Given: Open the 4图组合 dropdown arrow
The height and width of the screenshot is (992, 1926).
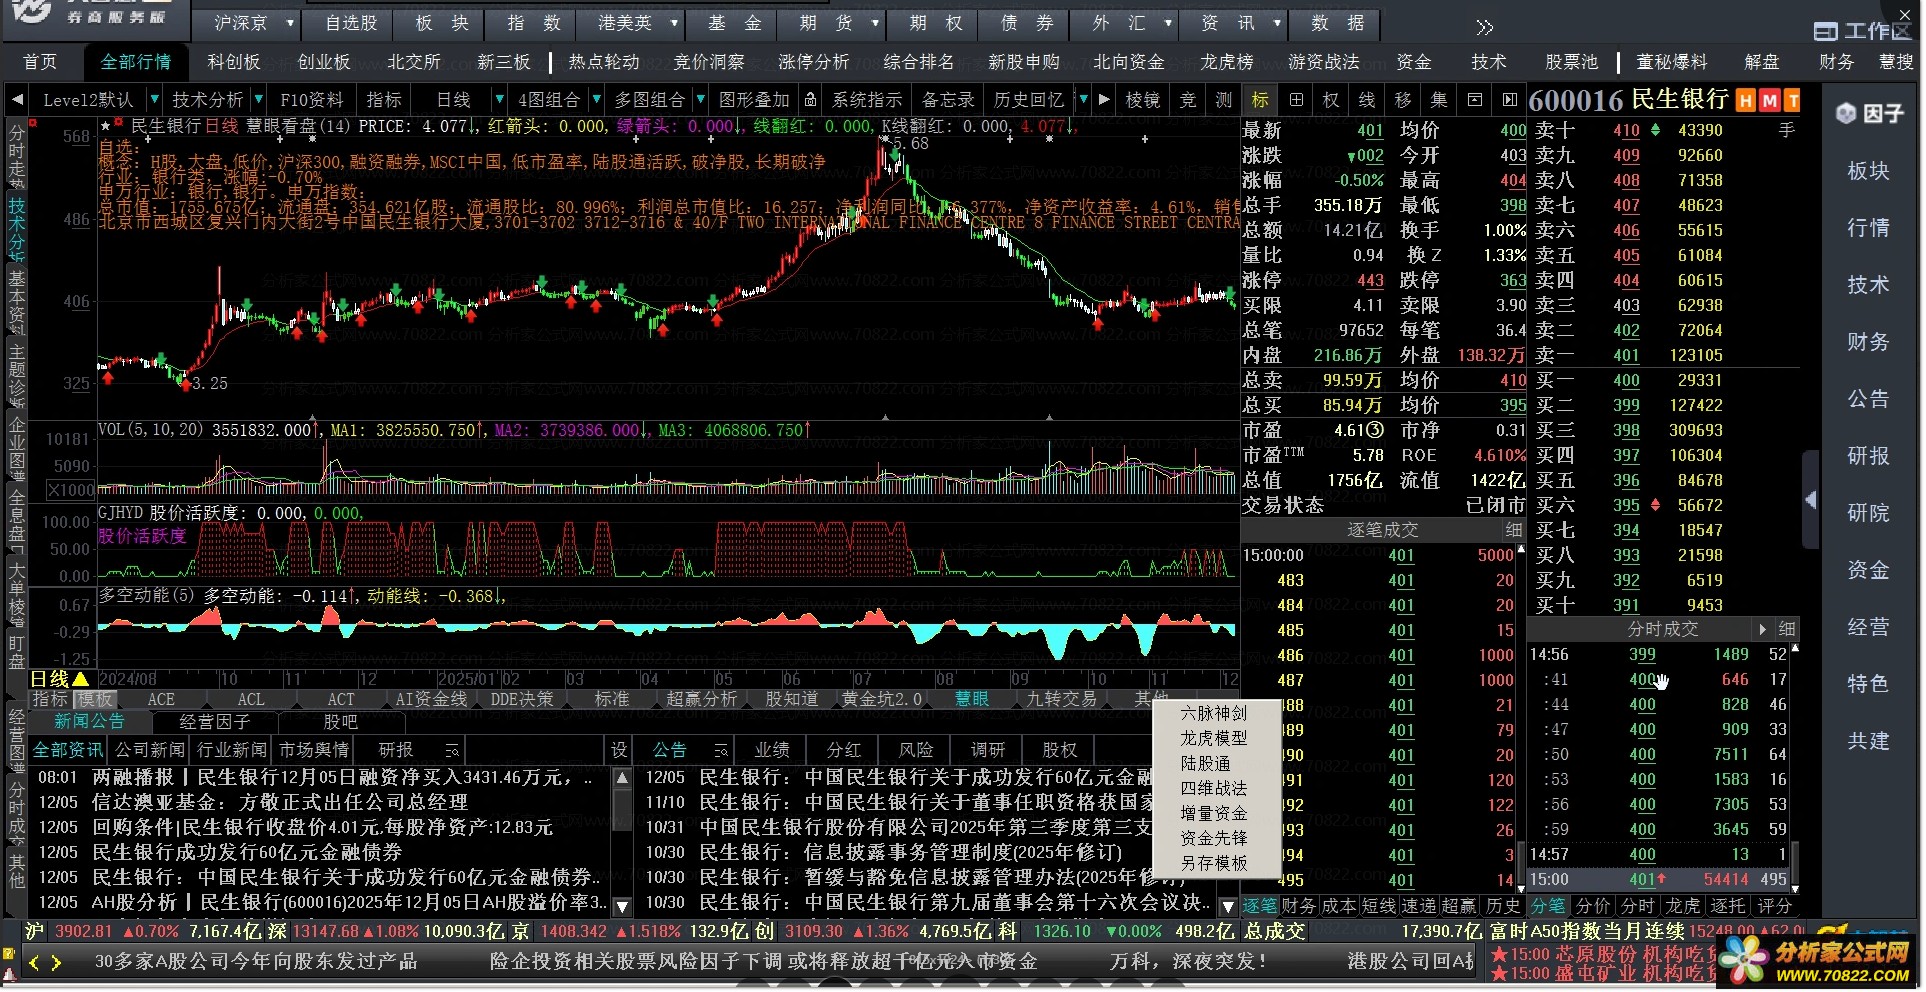Looking at the screenshot, I should click(x=596, y=100).
